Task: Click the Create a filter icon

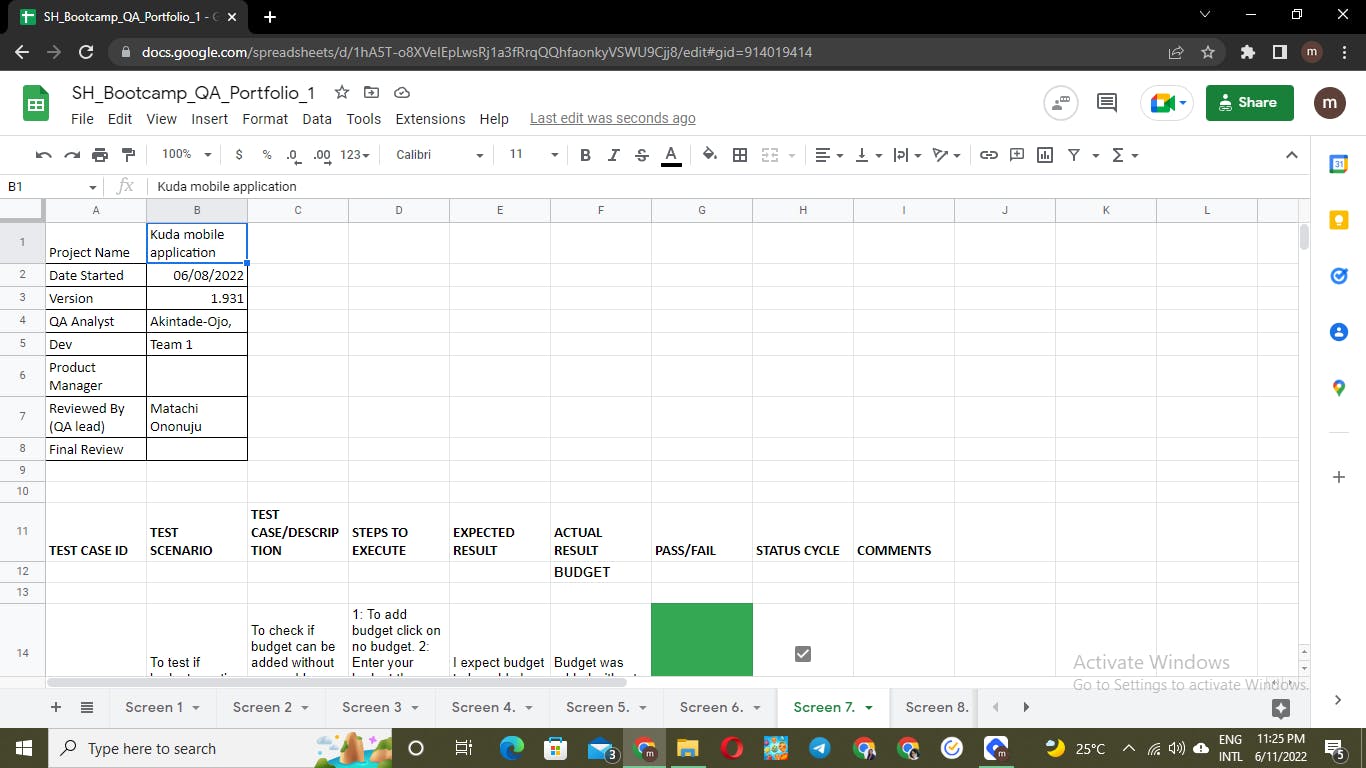Action: [1074, 155]
